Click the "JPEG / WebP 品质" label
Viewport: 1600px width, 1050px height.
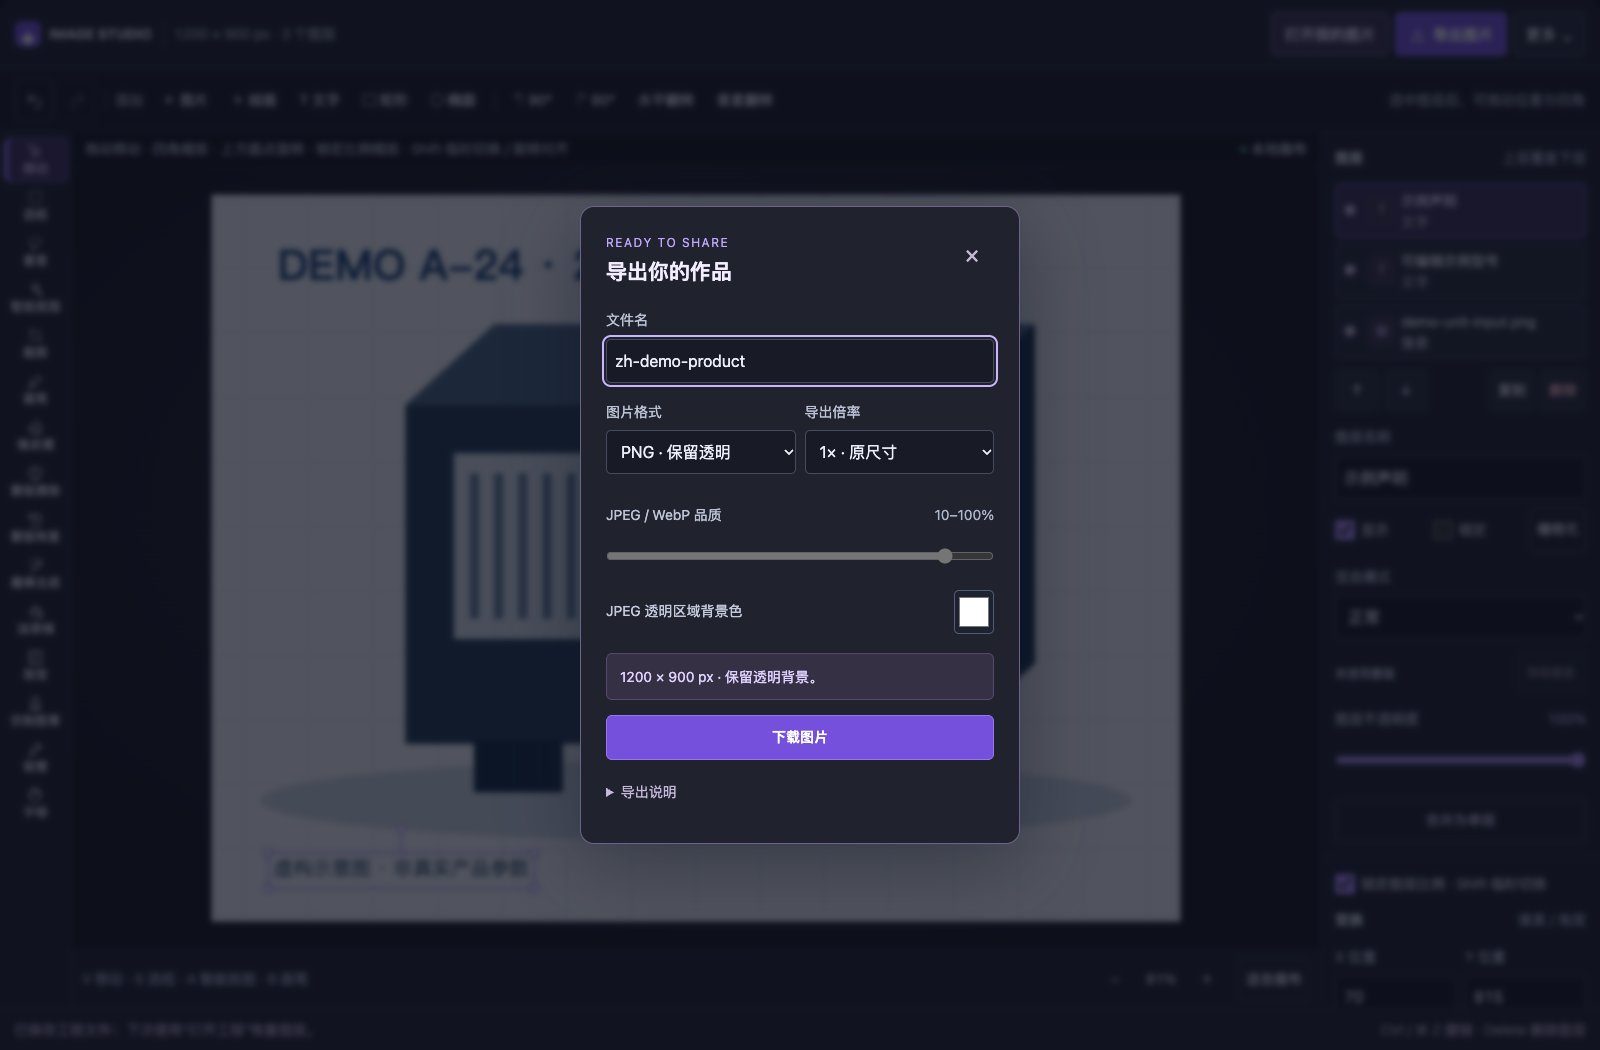pos(664,515)
